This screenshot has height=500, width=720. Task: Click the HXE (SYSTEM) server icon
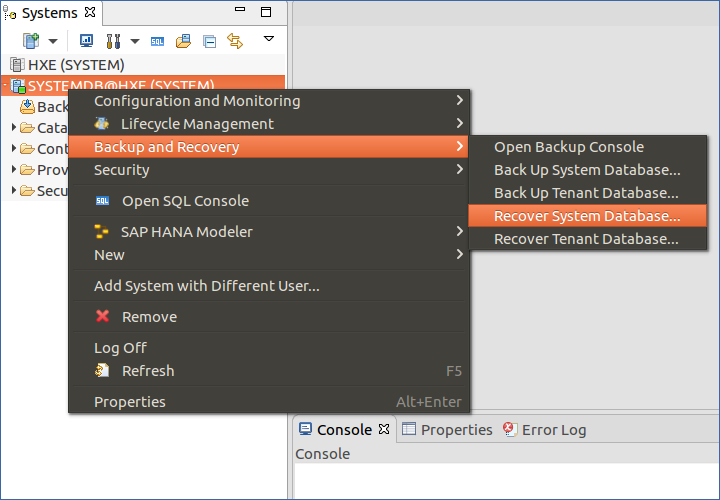click(17, 65)
